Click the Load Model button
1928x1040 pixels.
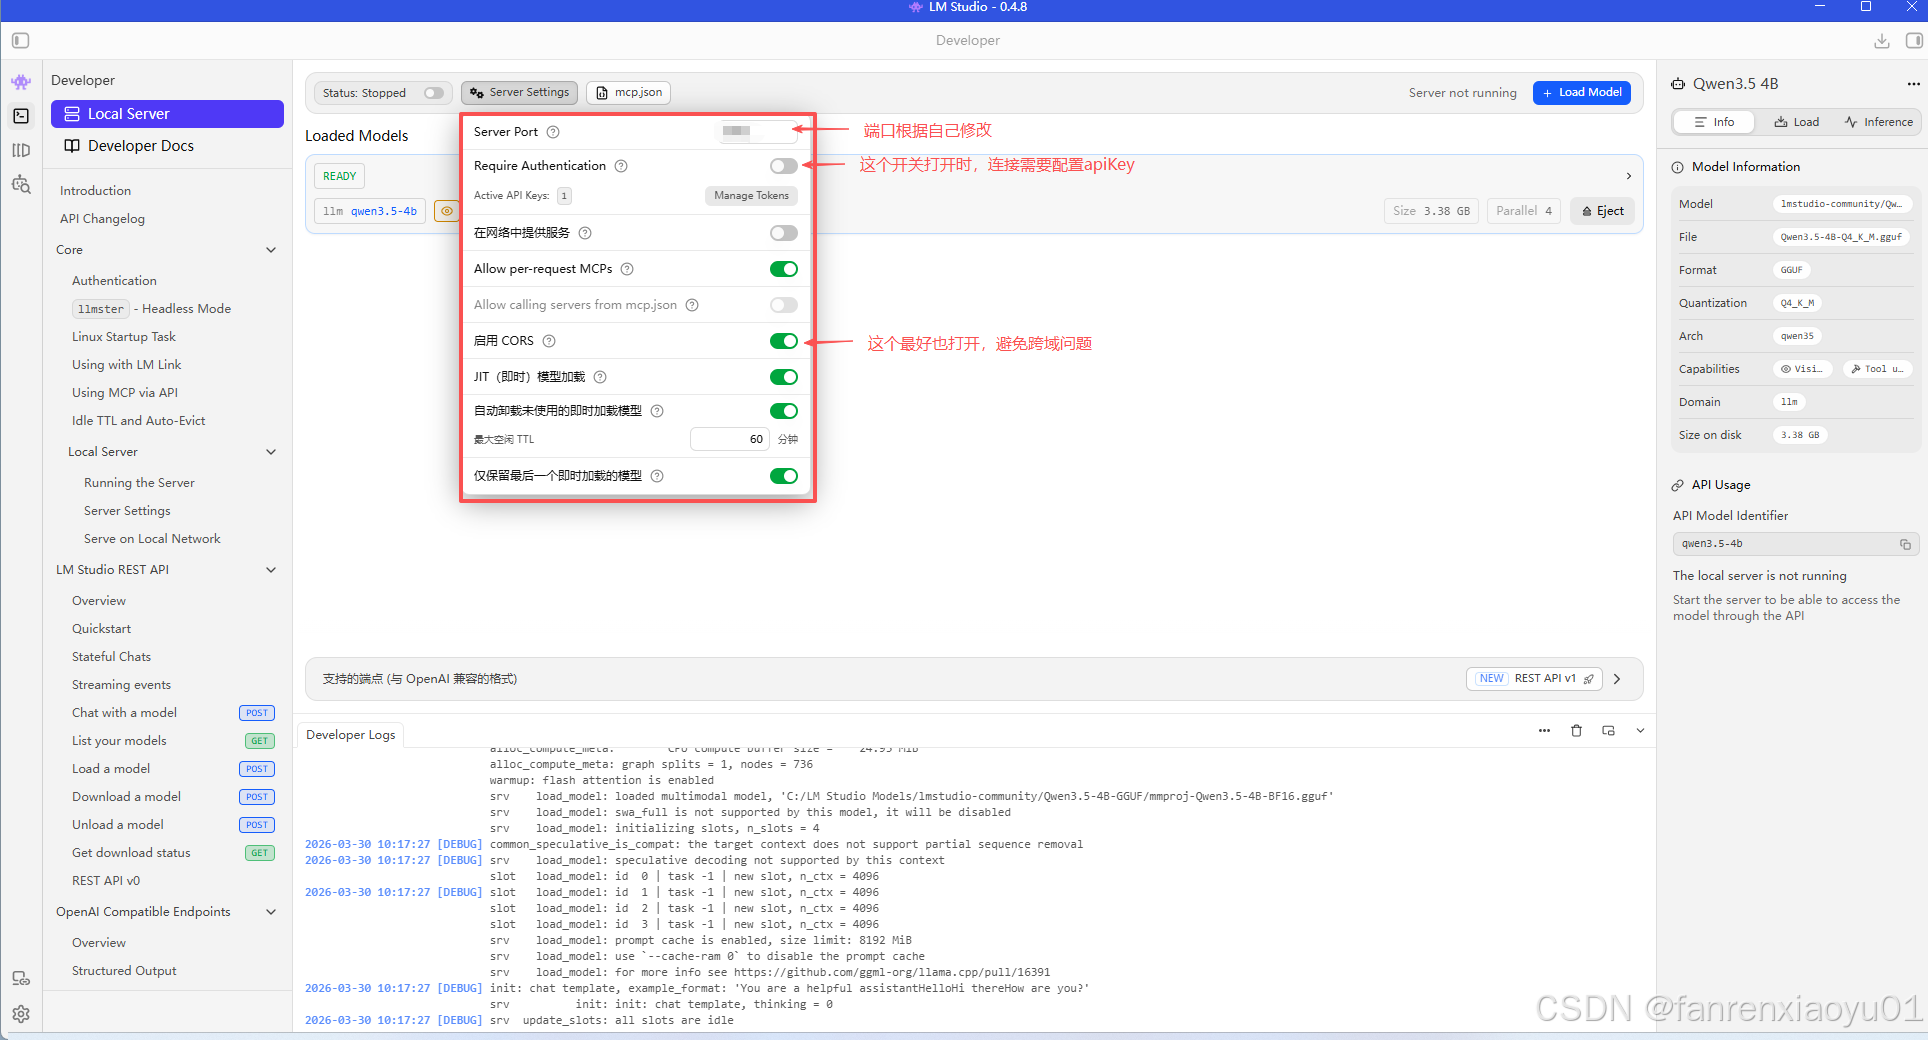click(1582, 93)
